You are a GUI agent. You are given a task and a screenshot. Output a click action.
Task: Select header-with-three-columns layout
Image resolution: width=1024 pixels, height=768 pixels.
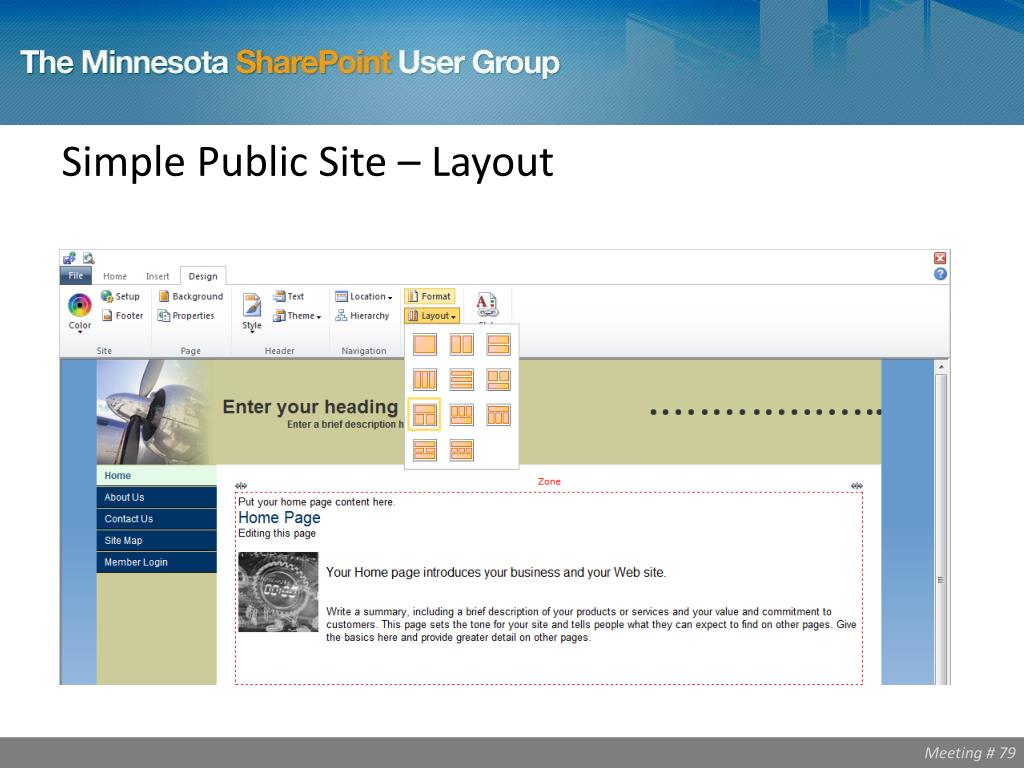coord(498,415)
